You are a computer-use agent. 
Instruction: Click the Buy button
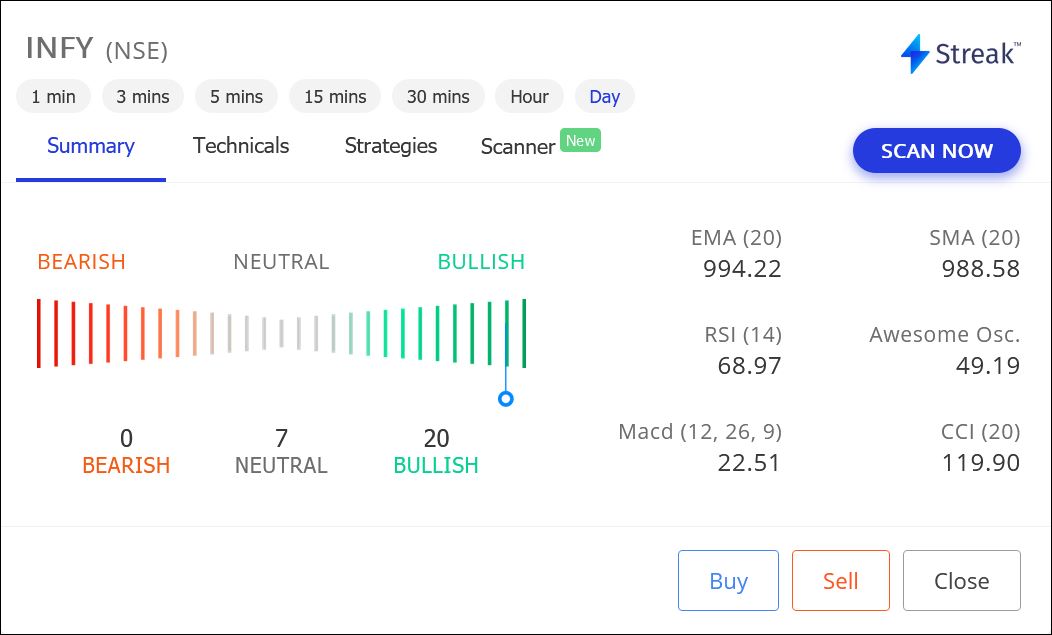coord(728,581)
